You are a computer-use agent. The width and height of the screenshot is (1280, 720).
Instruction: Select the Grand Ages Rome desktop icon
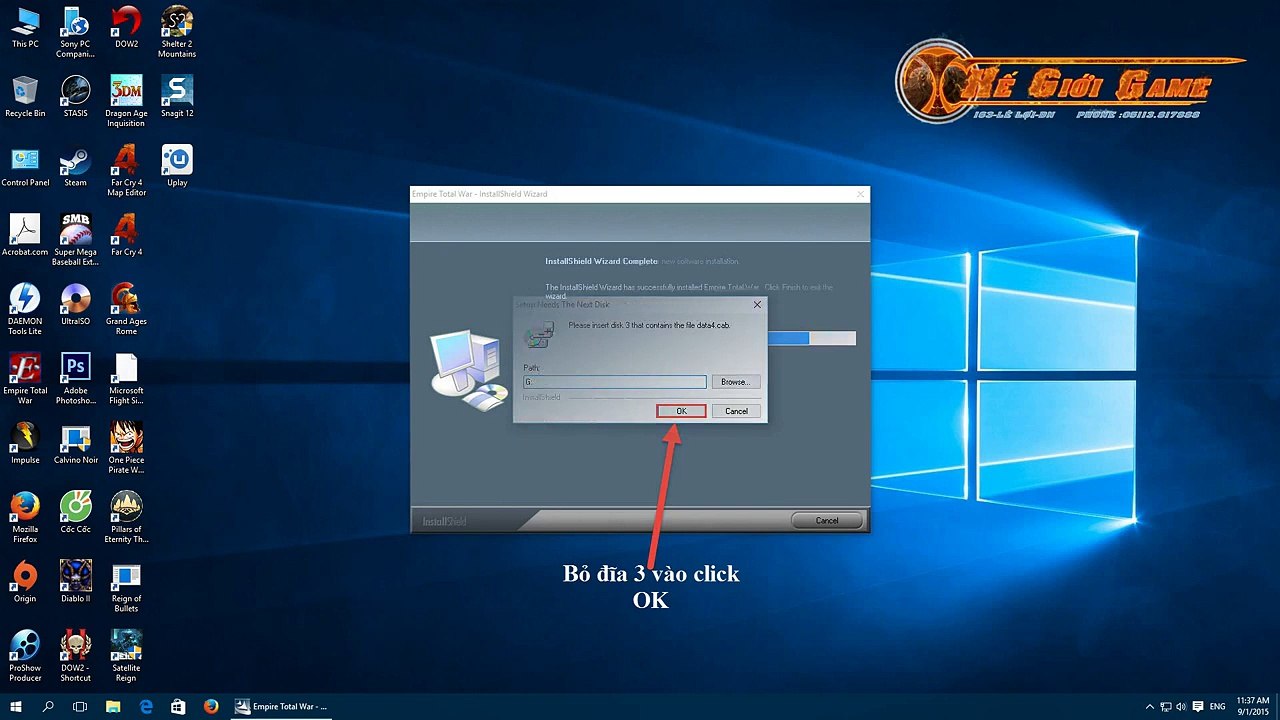click(126, 309)
